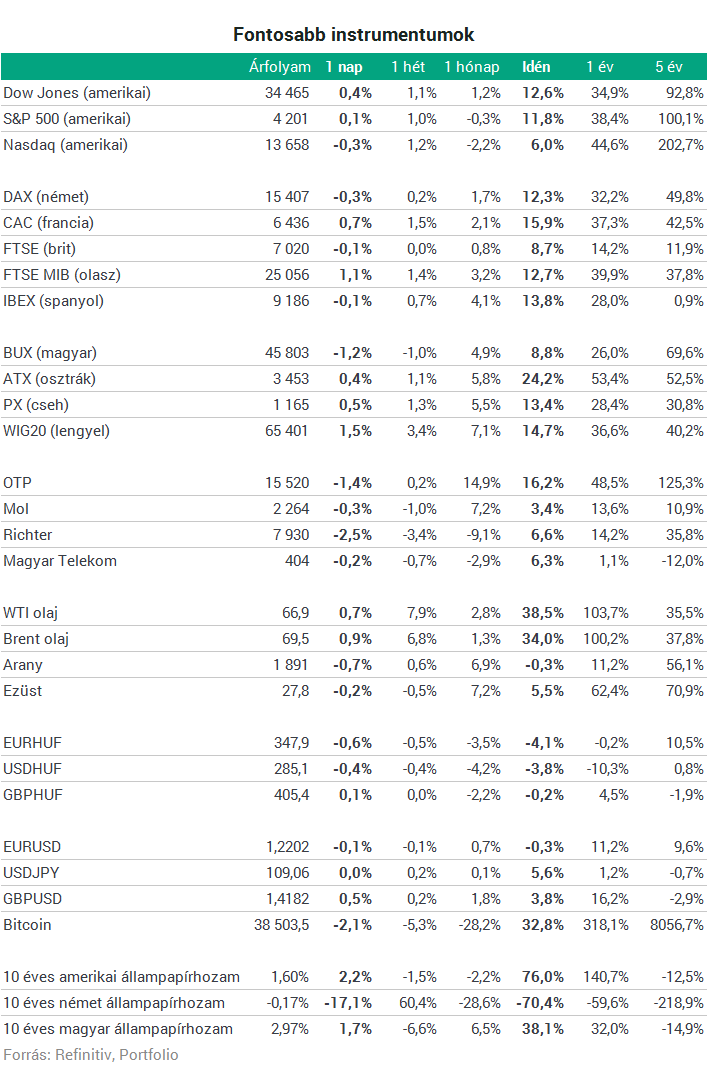Click the Fontosabb instrumentumok title

tap(354, 34)
